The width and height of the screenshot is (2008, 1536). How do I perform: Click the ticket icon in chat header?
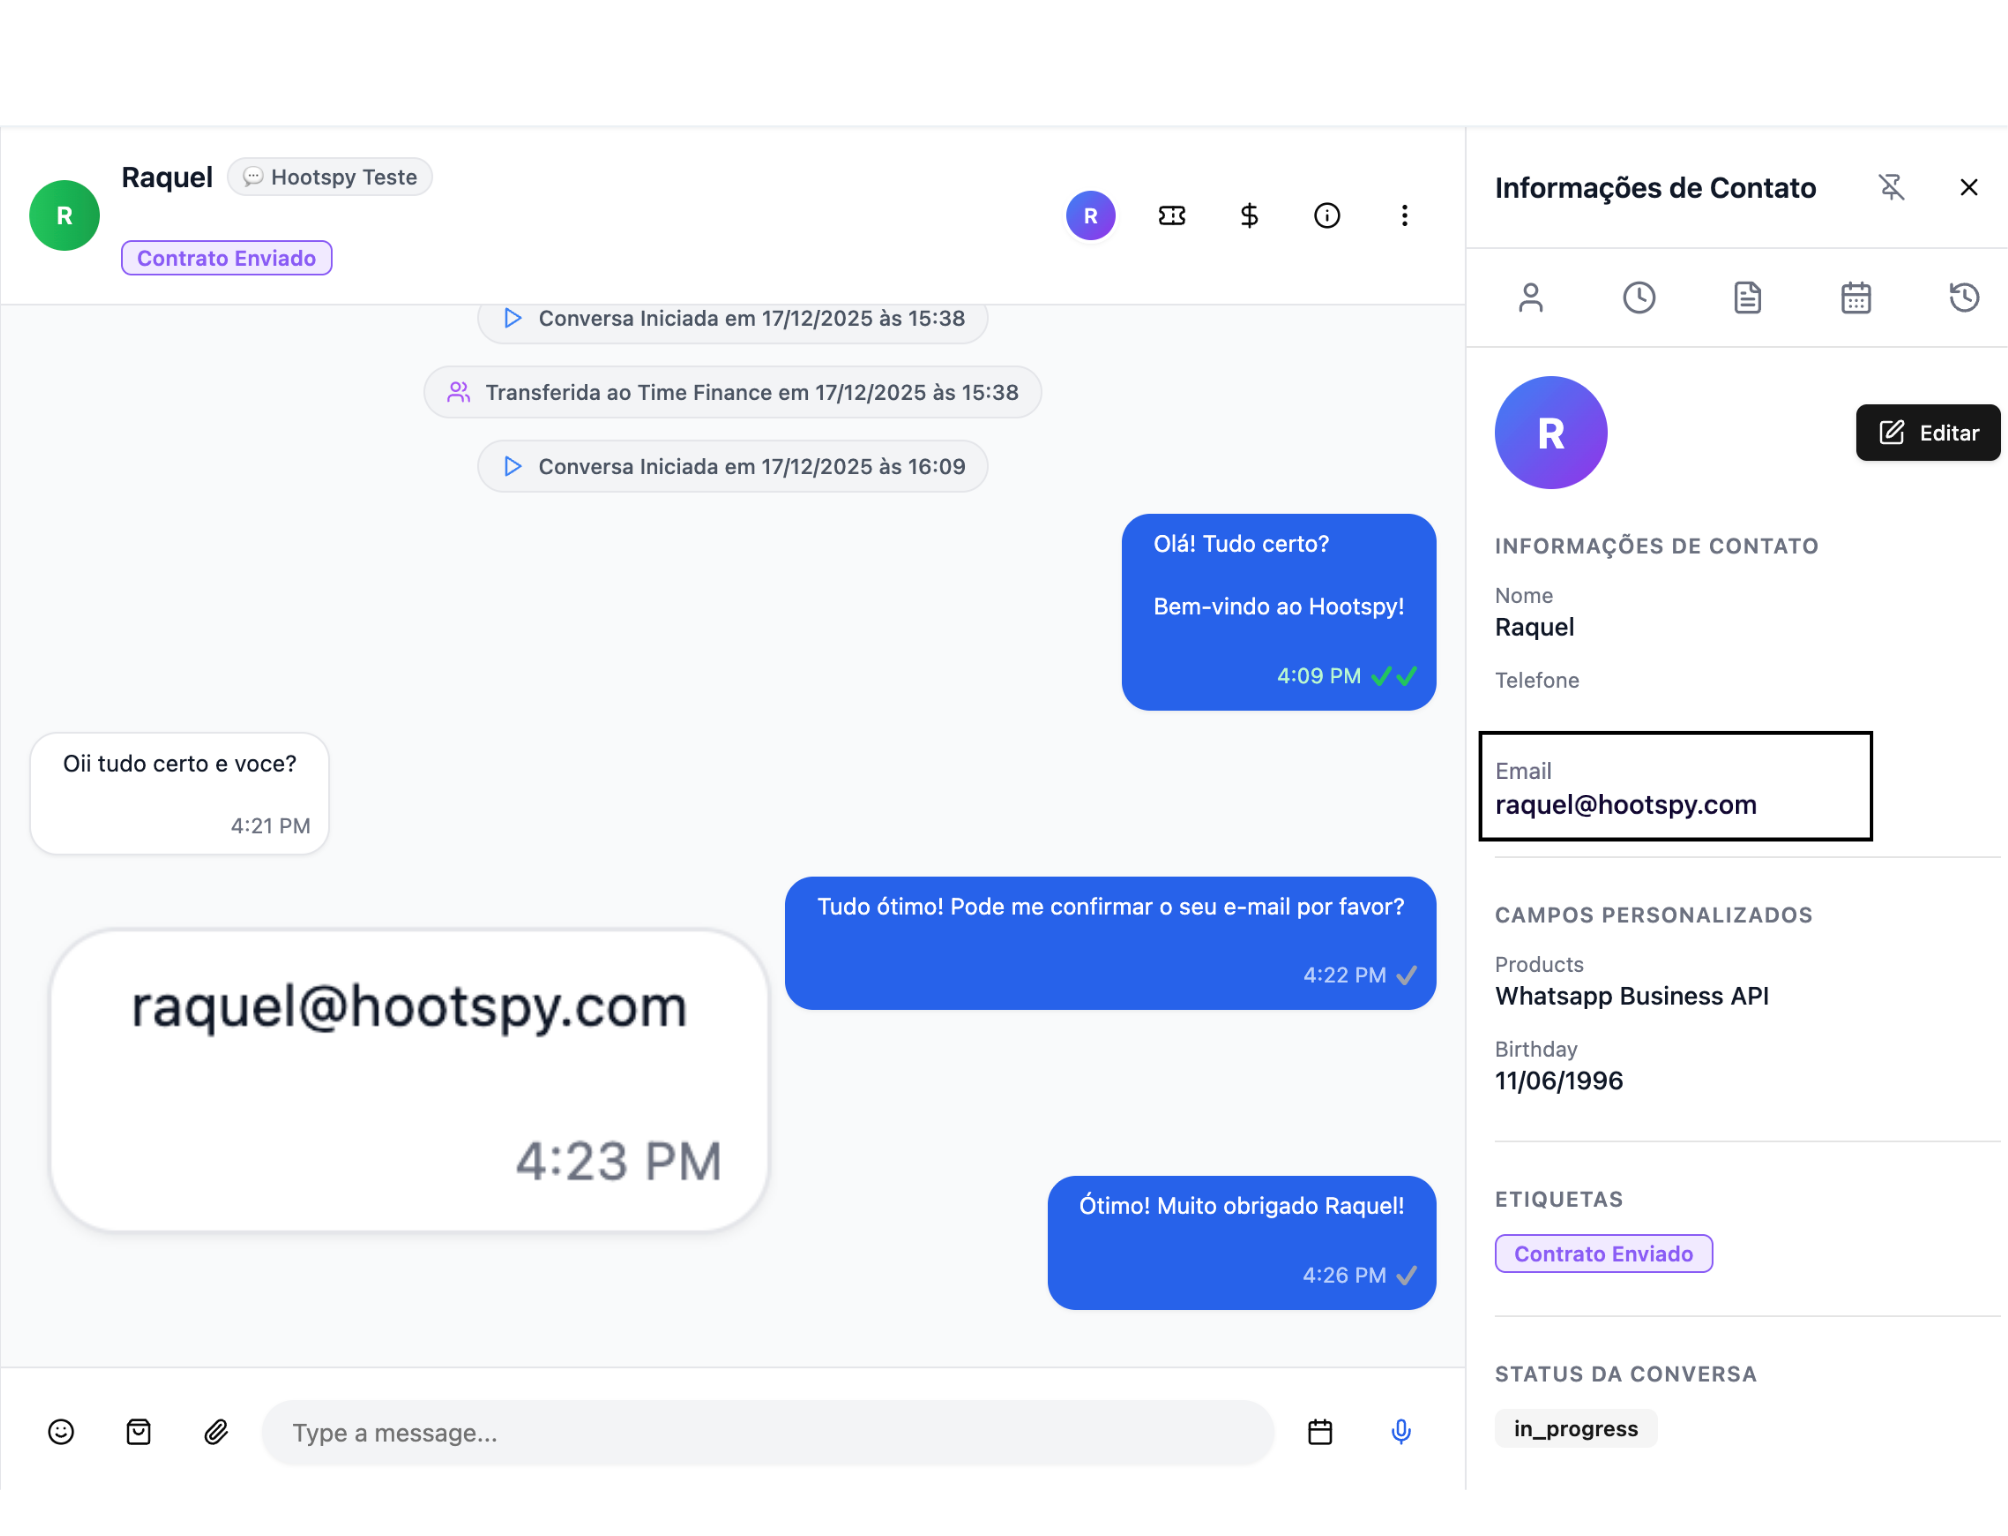[1172, 216]
